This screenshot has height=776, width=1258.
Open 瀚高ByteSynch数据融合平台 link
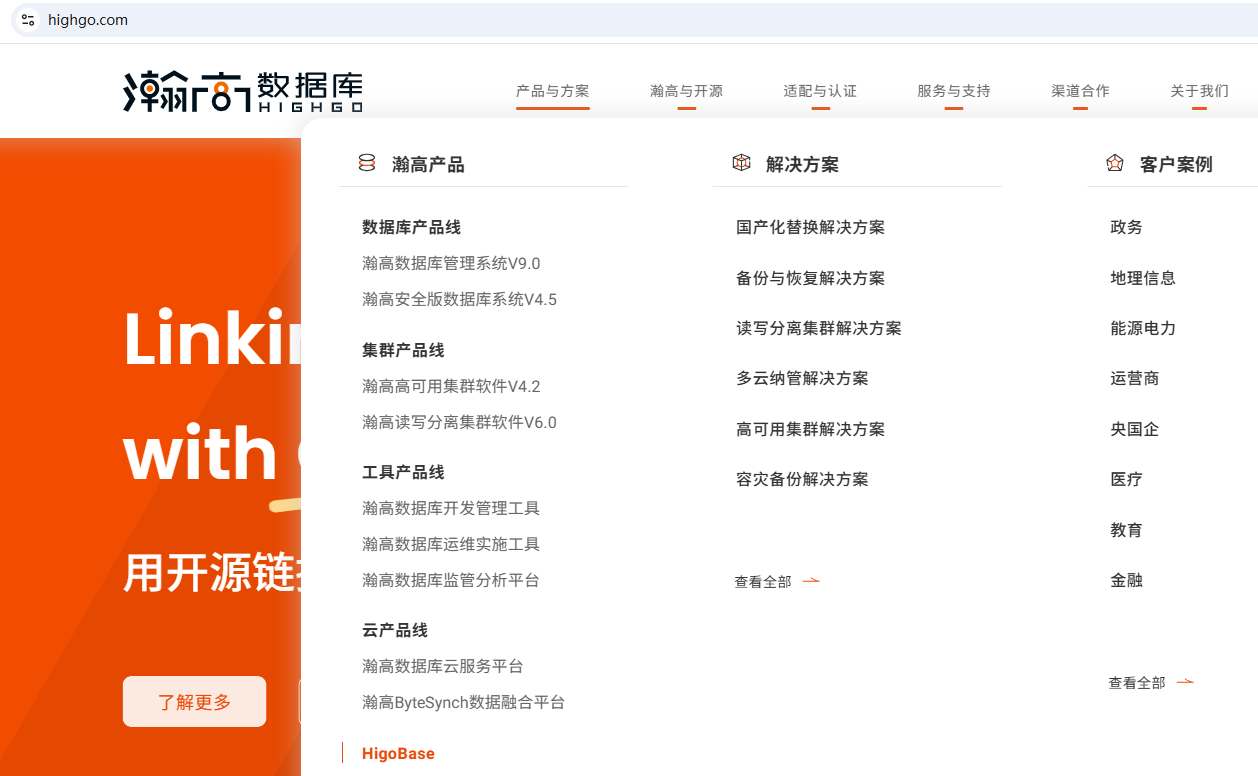click(x=464, y=702)
